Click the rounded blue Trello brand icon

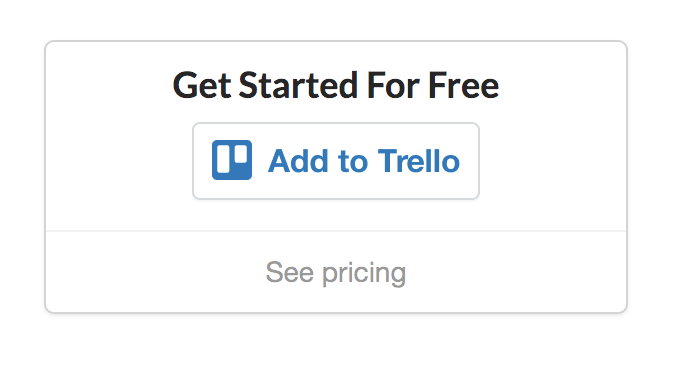coord(232,160)
